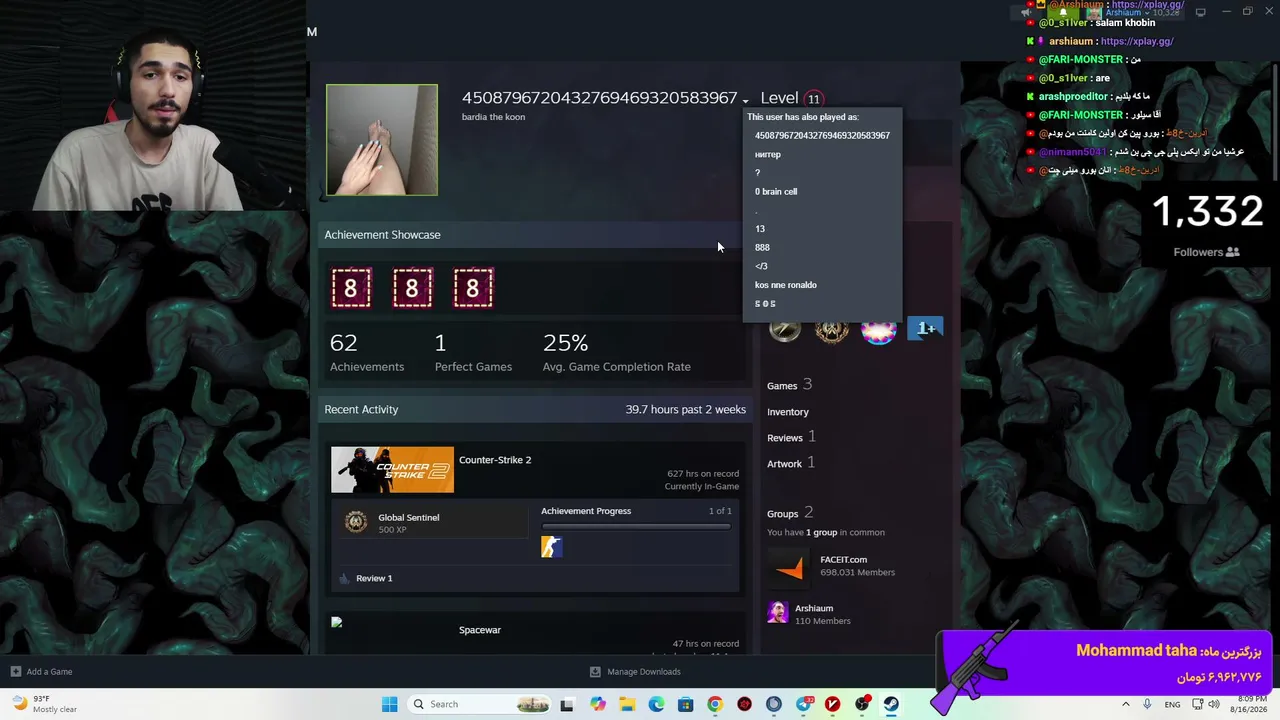Open the last achievement showcase badge

(473, 288)
